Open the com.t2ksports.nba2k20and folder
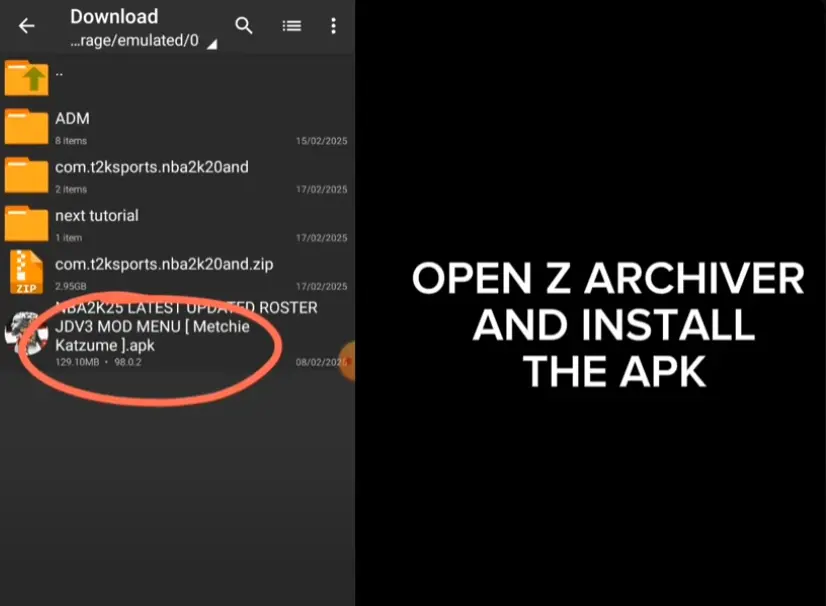Screen dimensions: 826x606 tap(178, 175)
